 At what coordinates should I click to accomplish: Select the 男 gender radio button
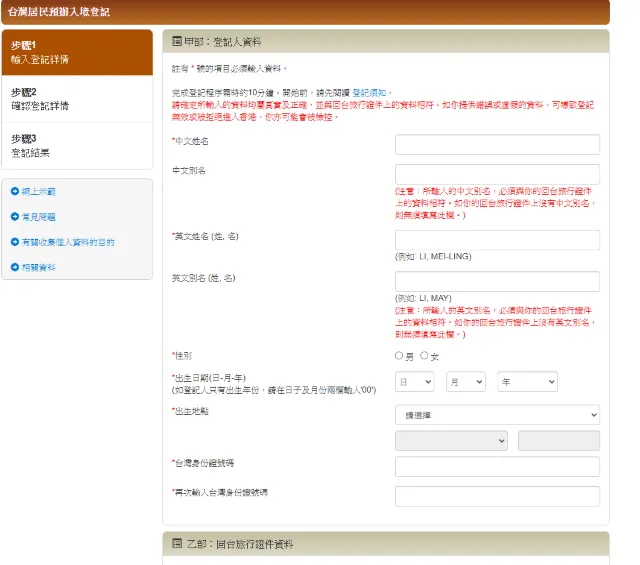point(400,355)
